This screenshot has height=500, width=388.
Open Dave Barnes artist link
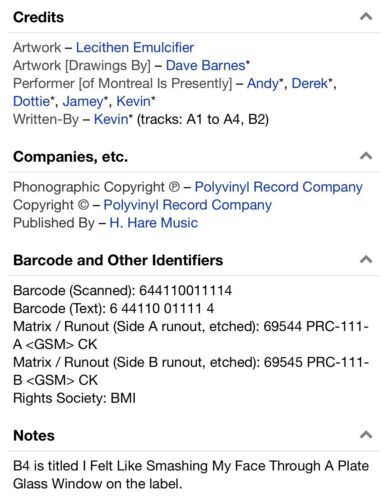click(x=206, y=65)
